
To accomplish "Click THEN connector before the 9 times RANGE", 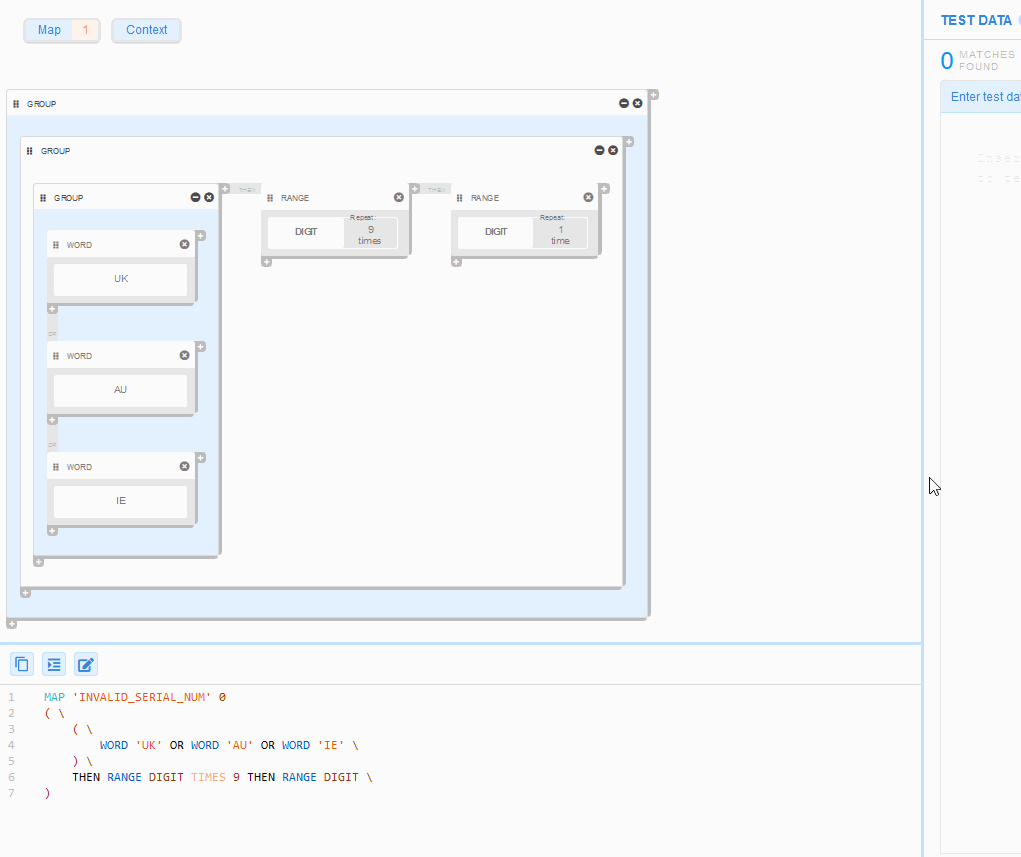I will tap(247, 190).
